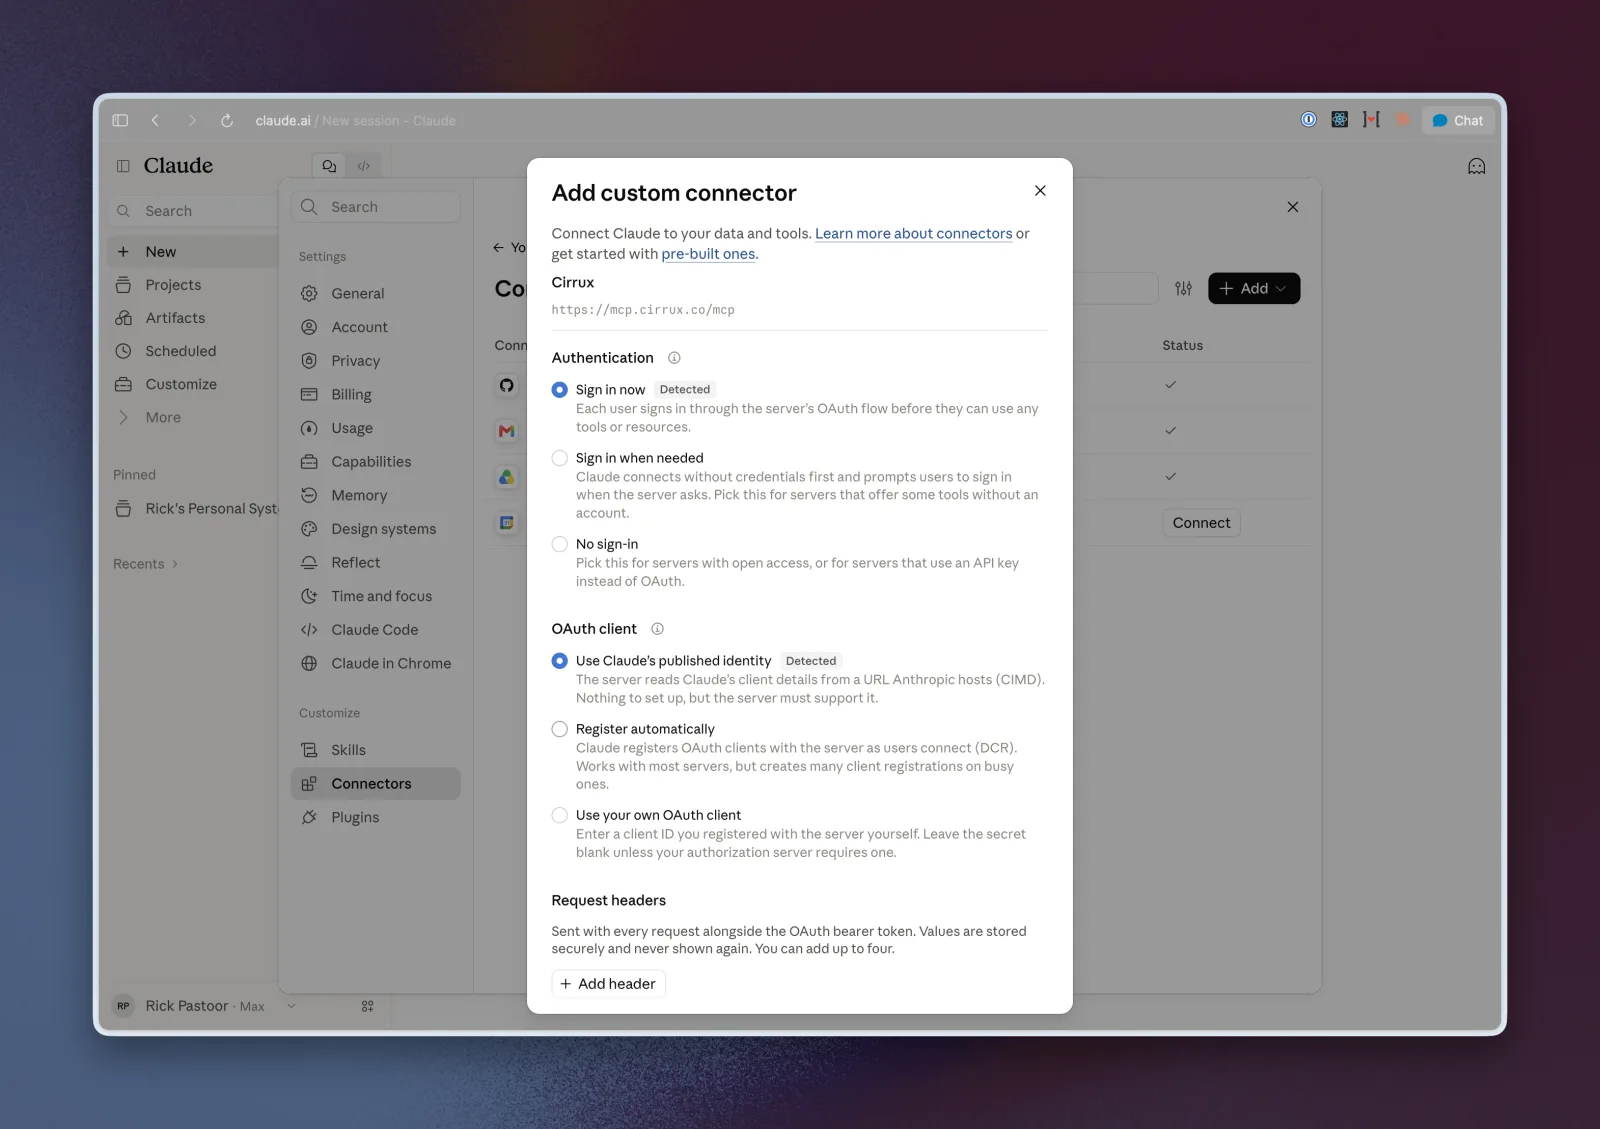The image size is (1600, 1129).
Task: Open the connectors filter sliders icon
Action: [x=1184, y=289]
